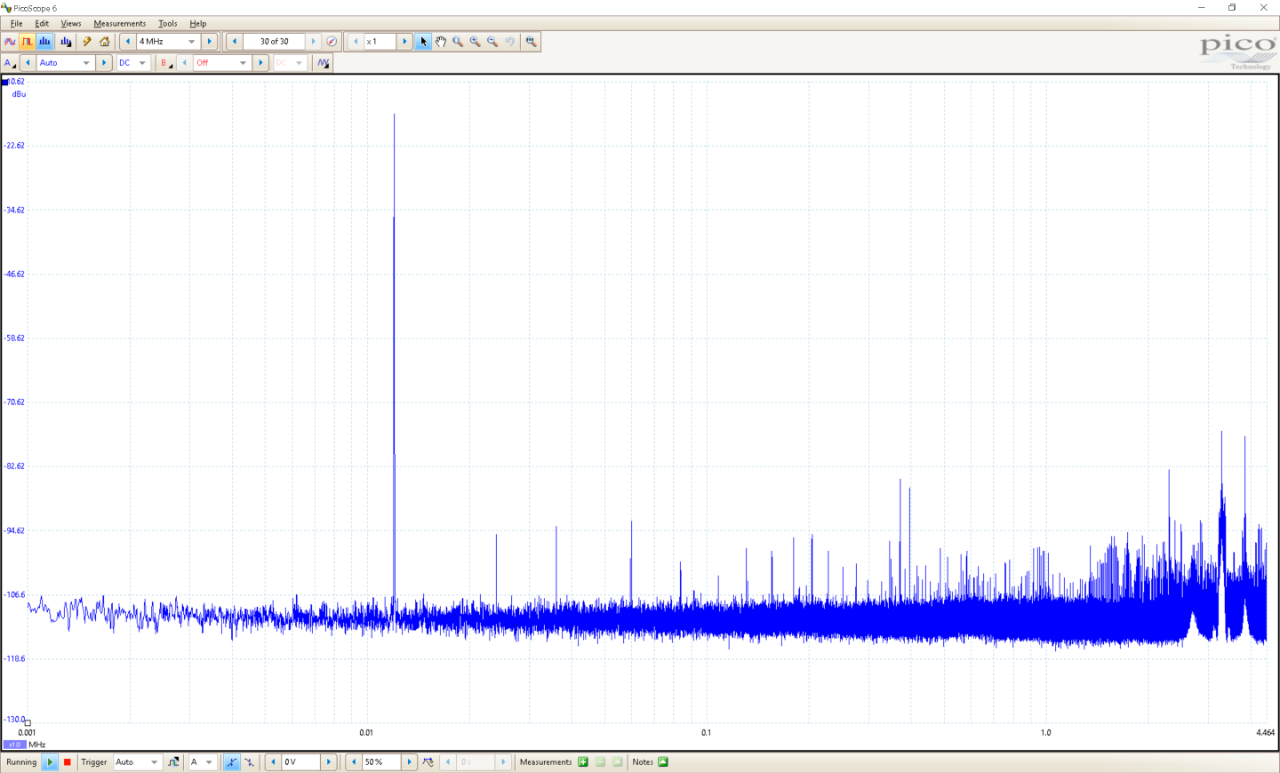Stop capture with red square button
The image size is (1280, 773).
click(67, 762)
